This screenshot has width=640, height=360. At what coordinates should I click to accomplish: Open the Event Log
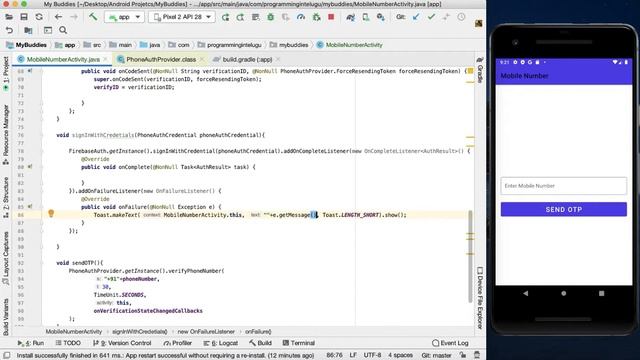(450, 343)
